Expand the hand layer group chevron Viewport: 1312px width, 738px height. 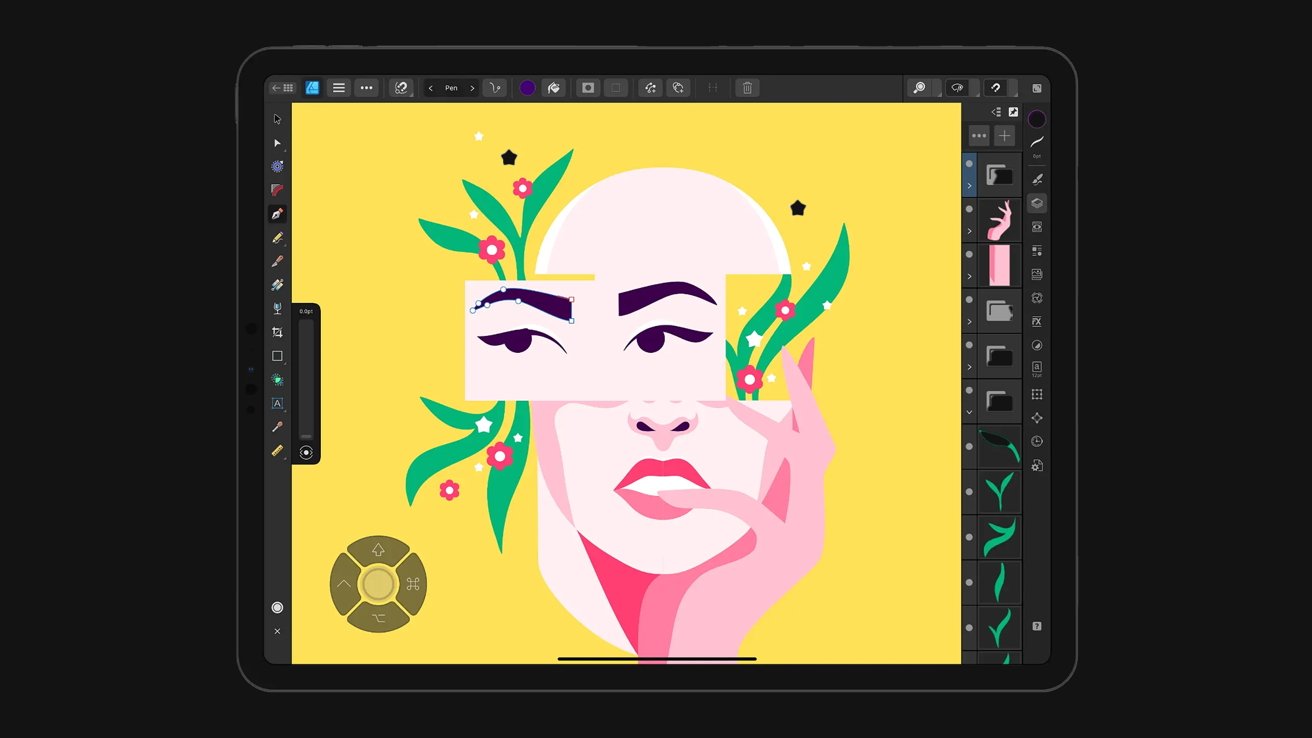pos(969,231)
